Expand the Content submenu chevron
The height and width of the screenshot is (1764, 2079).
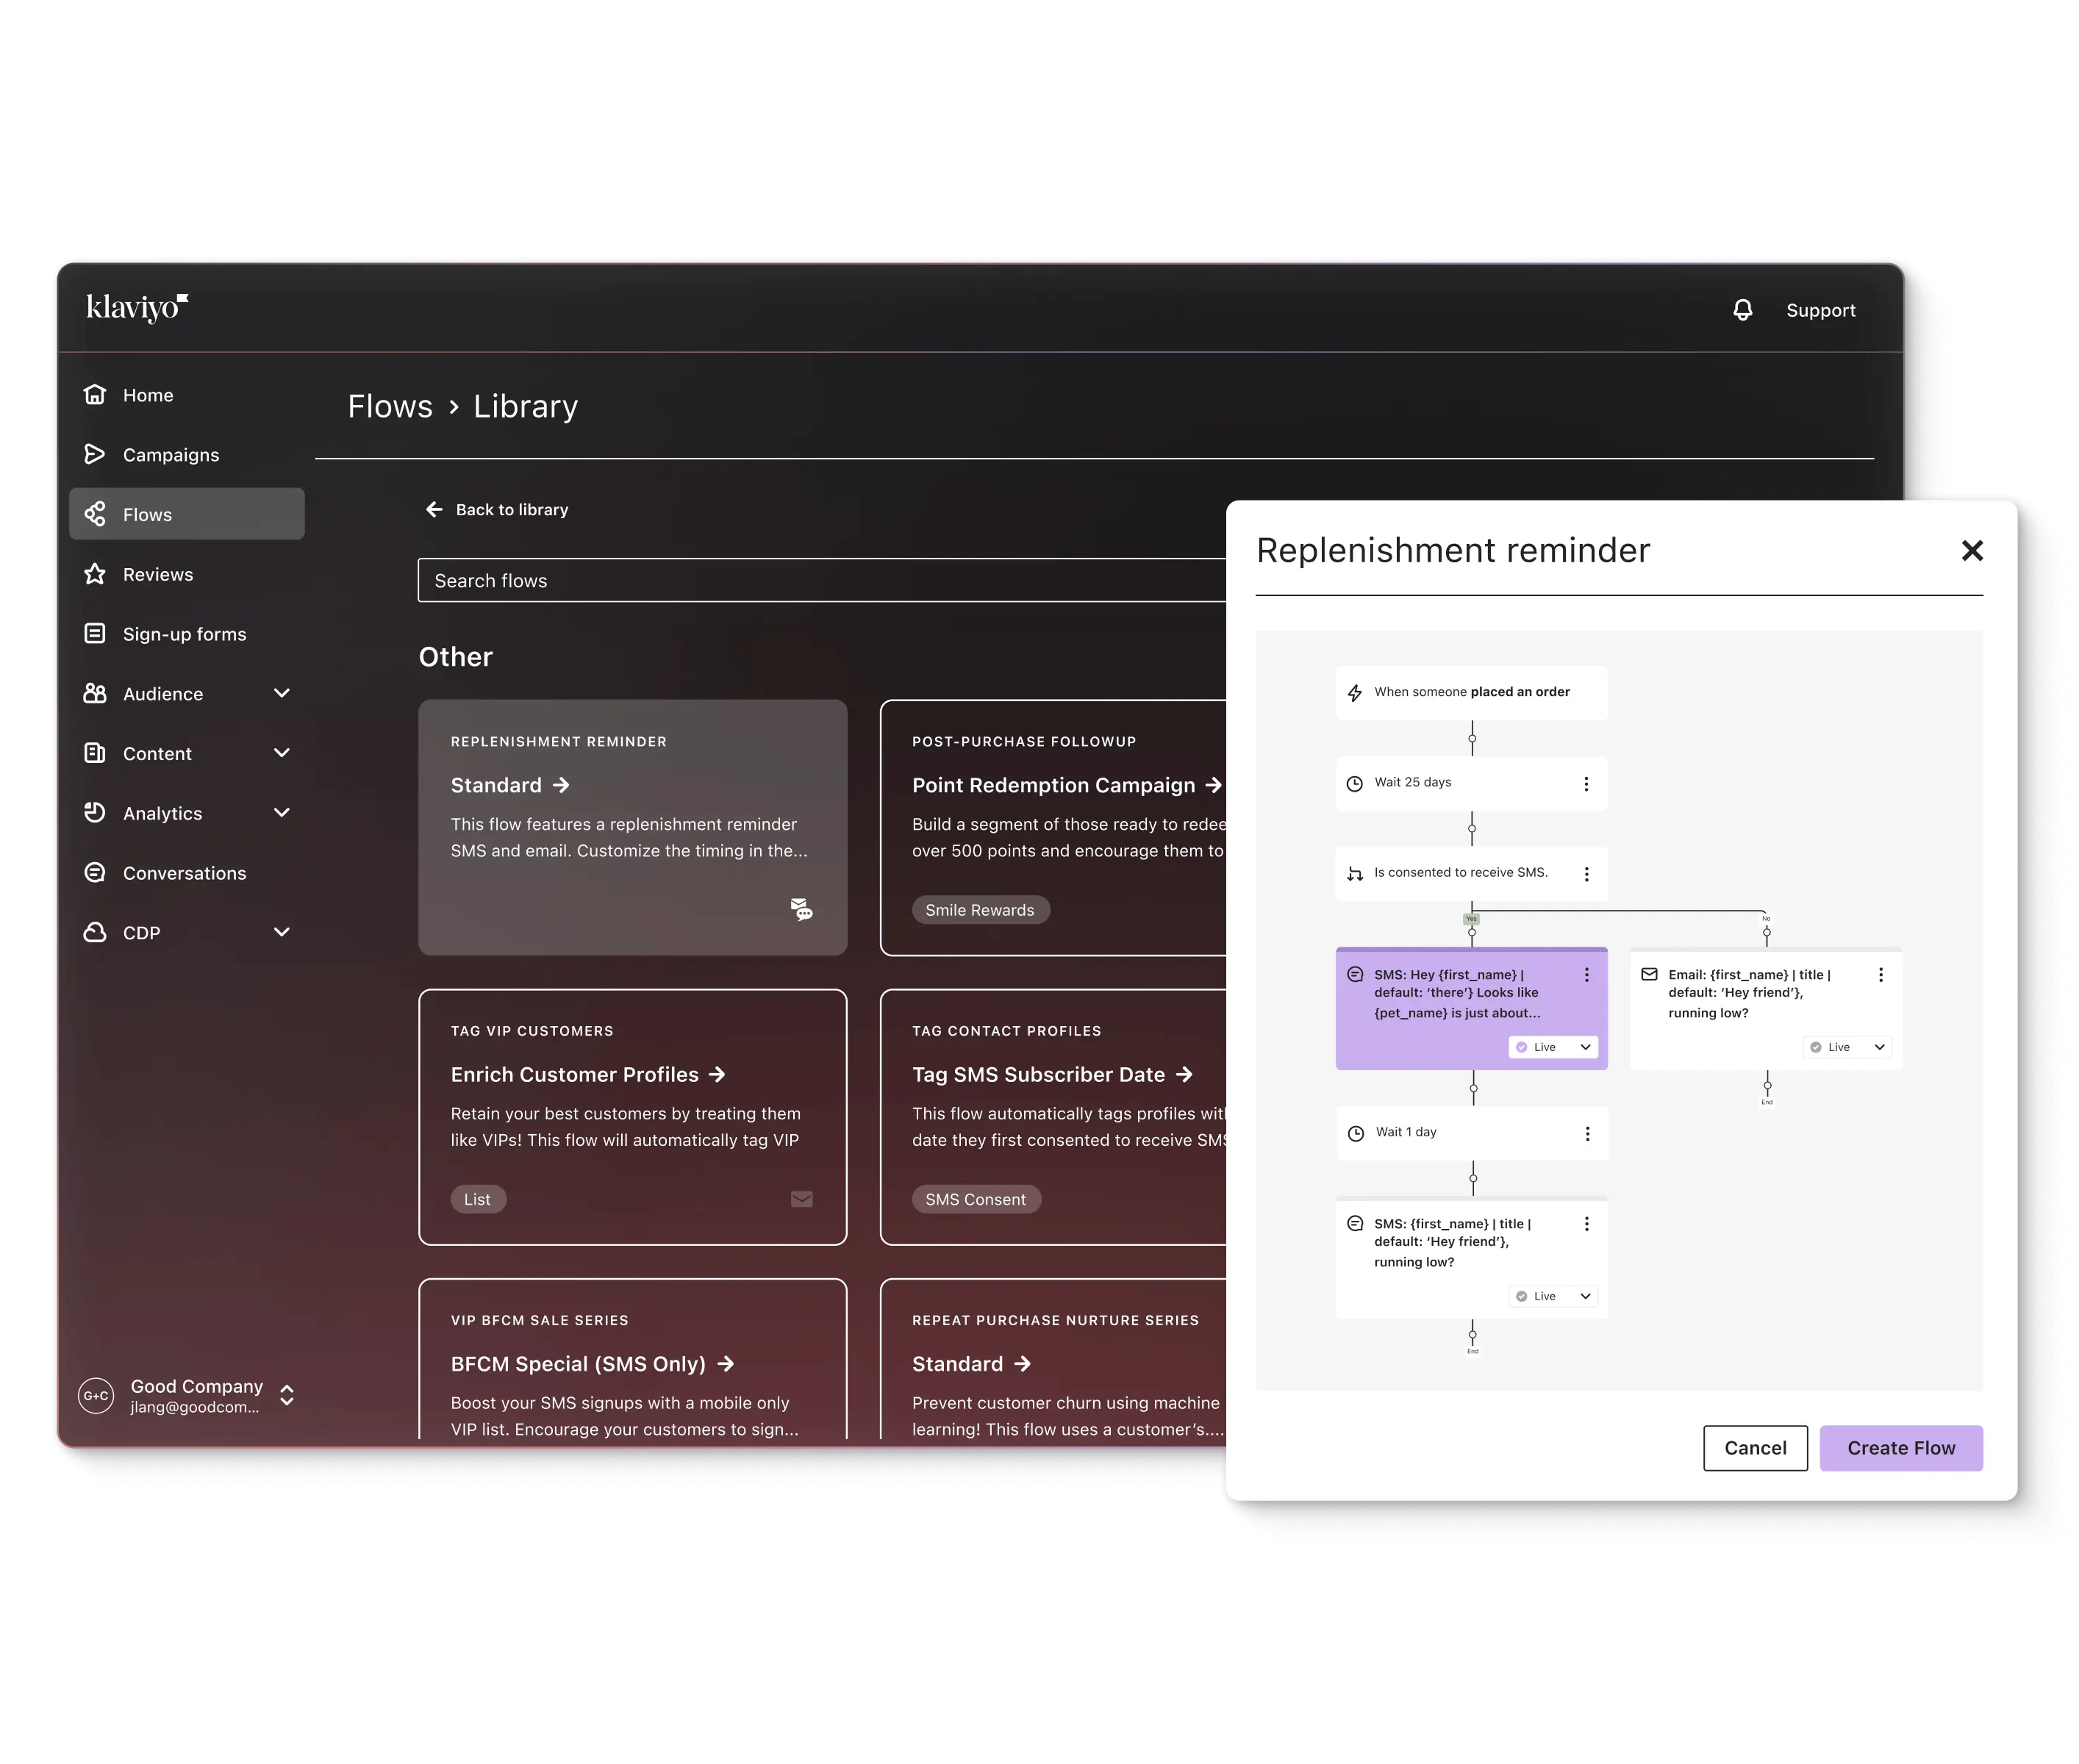click(282, 753)
